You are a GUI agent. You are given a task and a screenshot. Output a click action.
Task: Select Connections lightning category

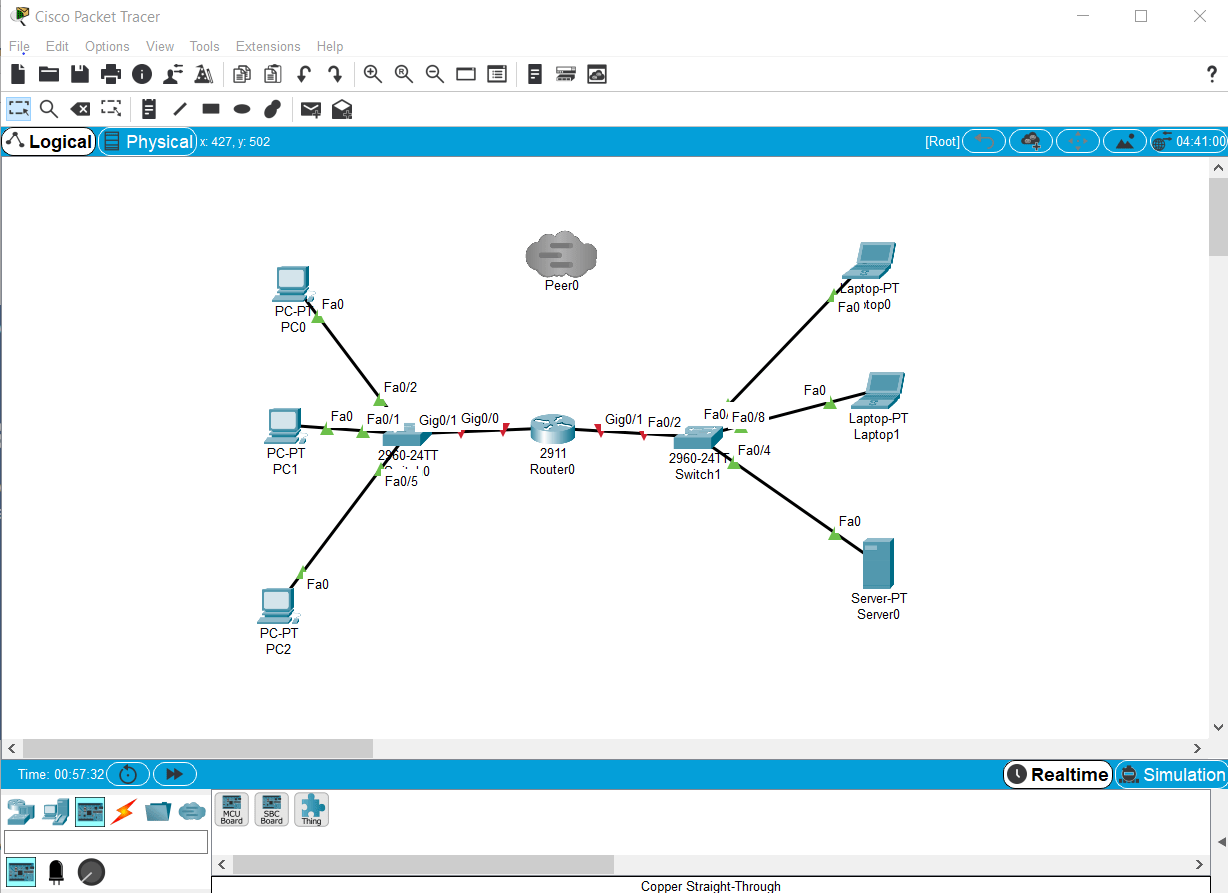coord(124,811)
